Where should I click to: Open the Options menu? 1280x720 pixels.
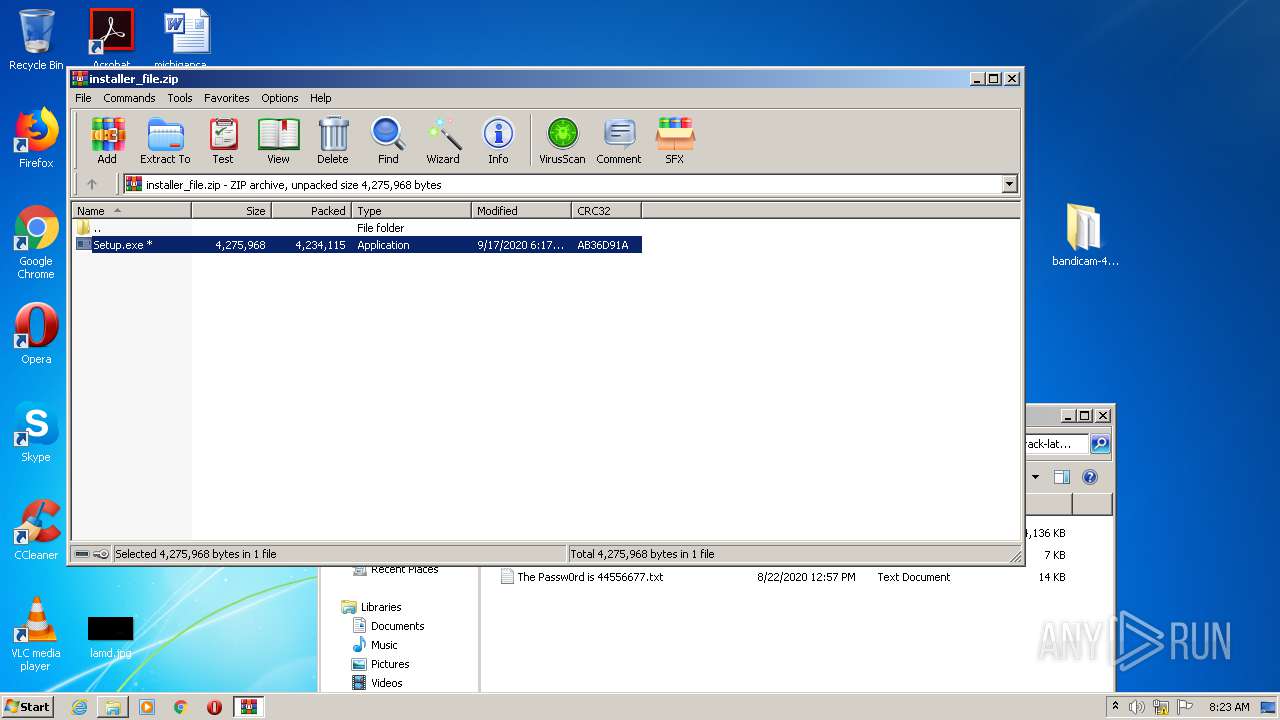point(280,98)
